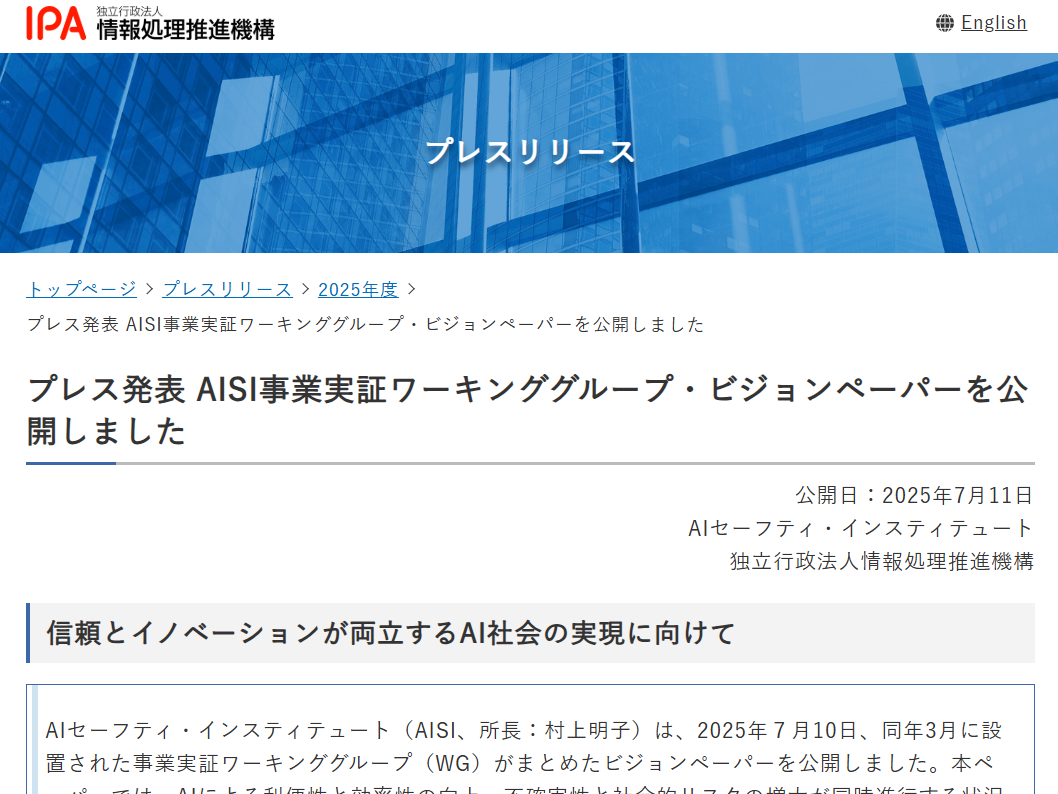Click the current page breadcrumb text

(x=365, y=324)
